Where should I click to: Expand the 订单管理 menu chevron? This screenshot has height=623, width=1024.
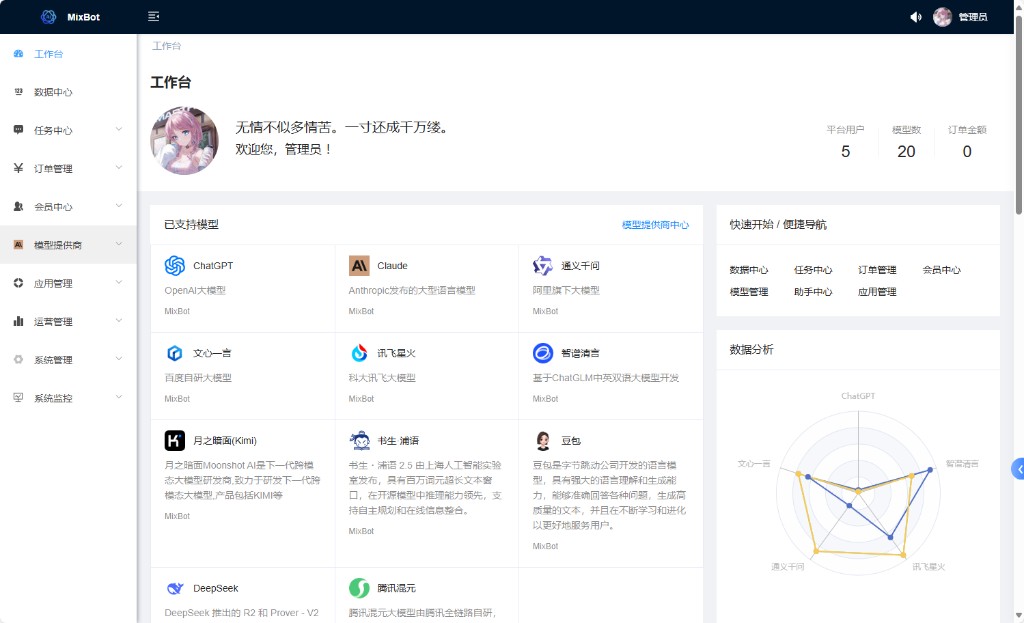(x=119, y=168)
